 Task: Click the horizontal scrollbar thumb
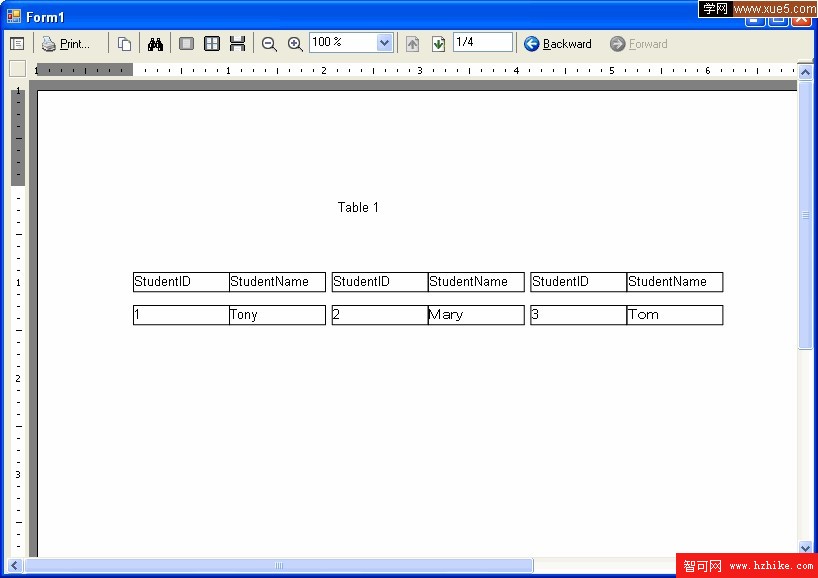click(x=279, y=565)
